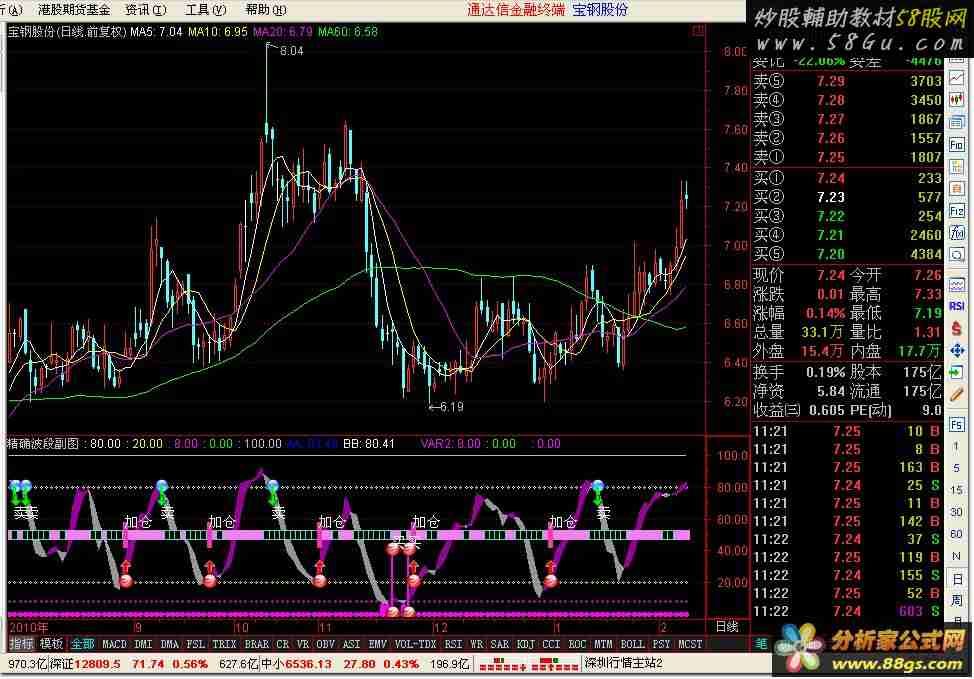Switch to 1-minute period in the sidebar
The height and width of the screenshot is (679, 974).
pos(957,447)
